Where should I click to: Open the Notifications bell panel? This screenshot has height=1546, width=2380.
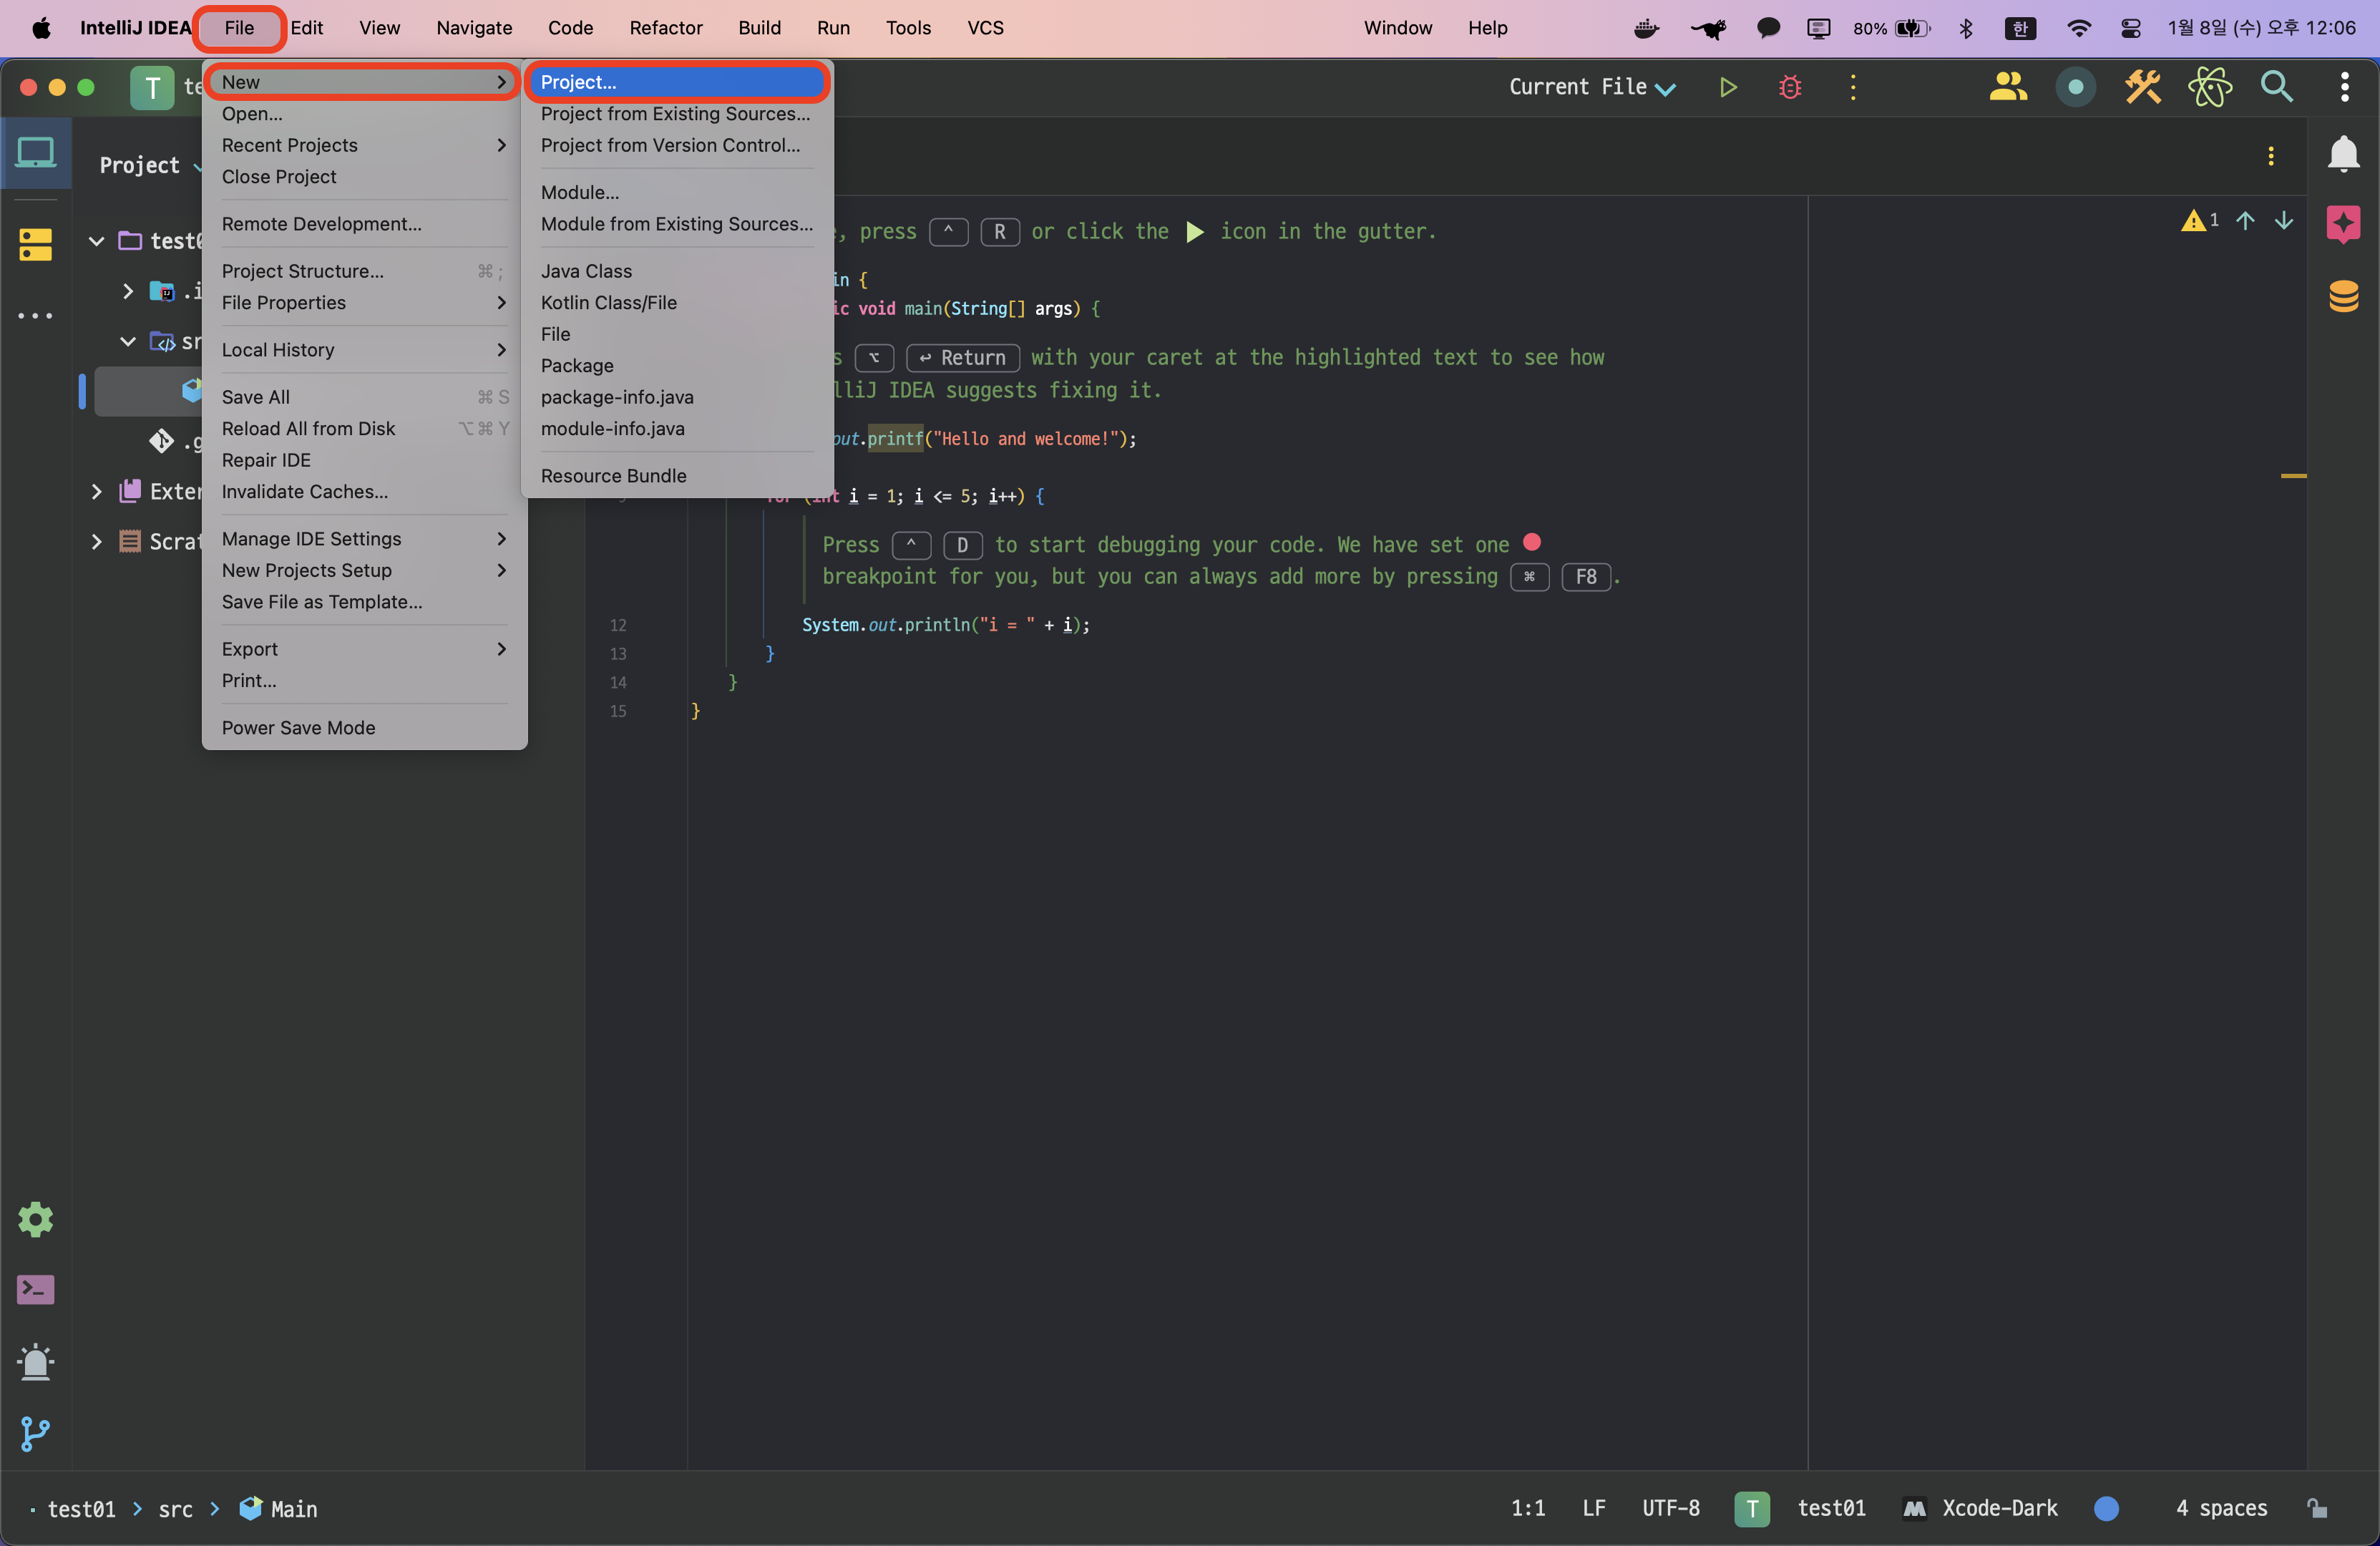coord(2343,155)
